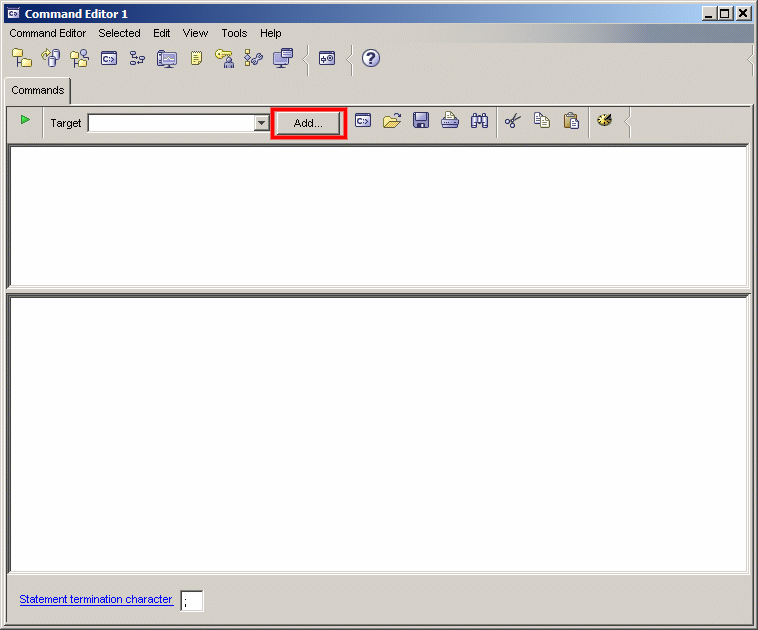Find text with the binoculars icon
This screenshot has width=758, height=630.
479,120
